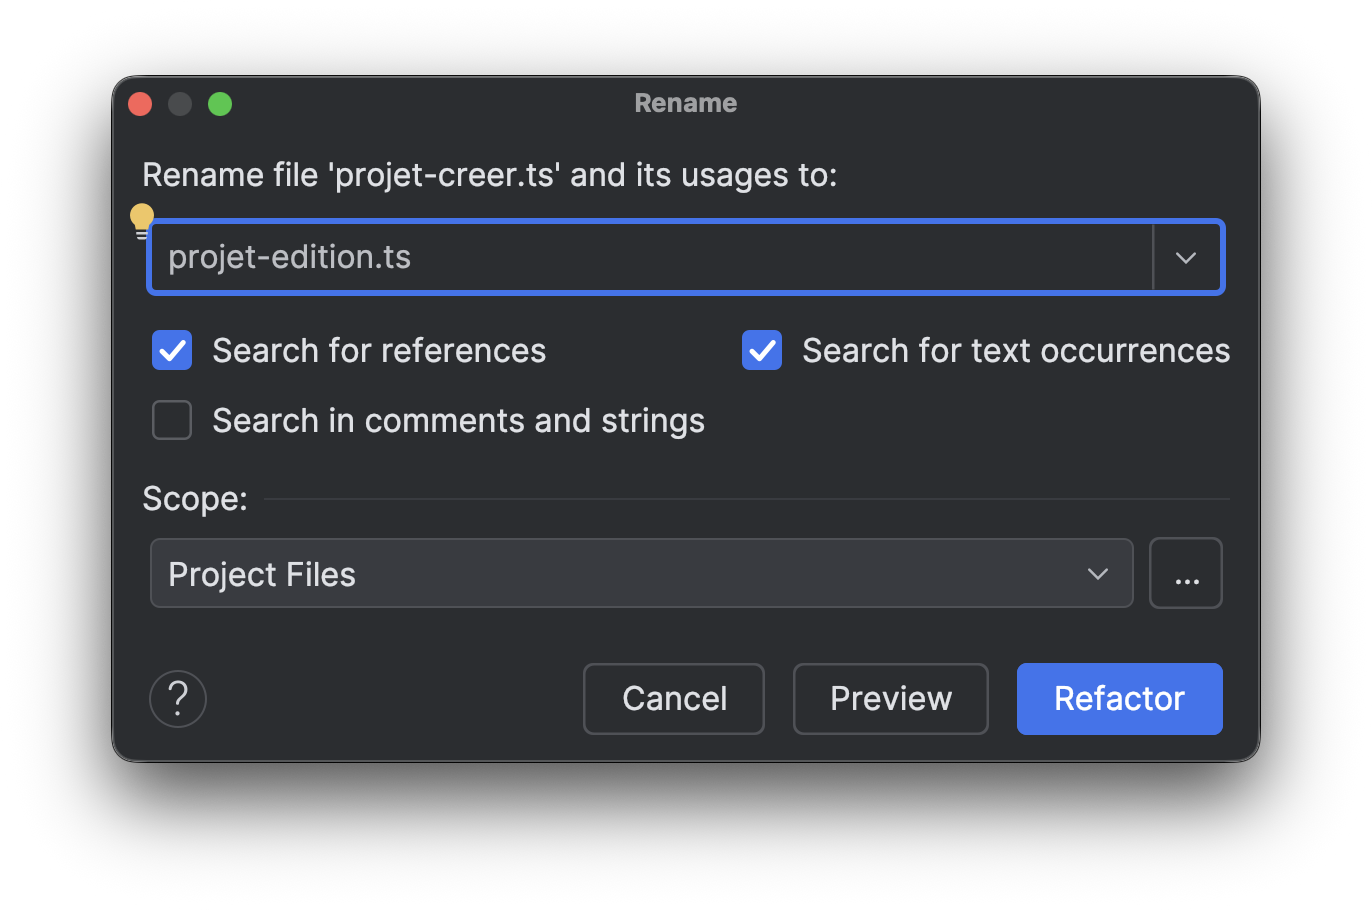The image size is (1372, 910).
Task: Click the Rename dialog title bar text
Action: 686,103
